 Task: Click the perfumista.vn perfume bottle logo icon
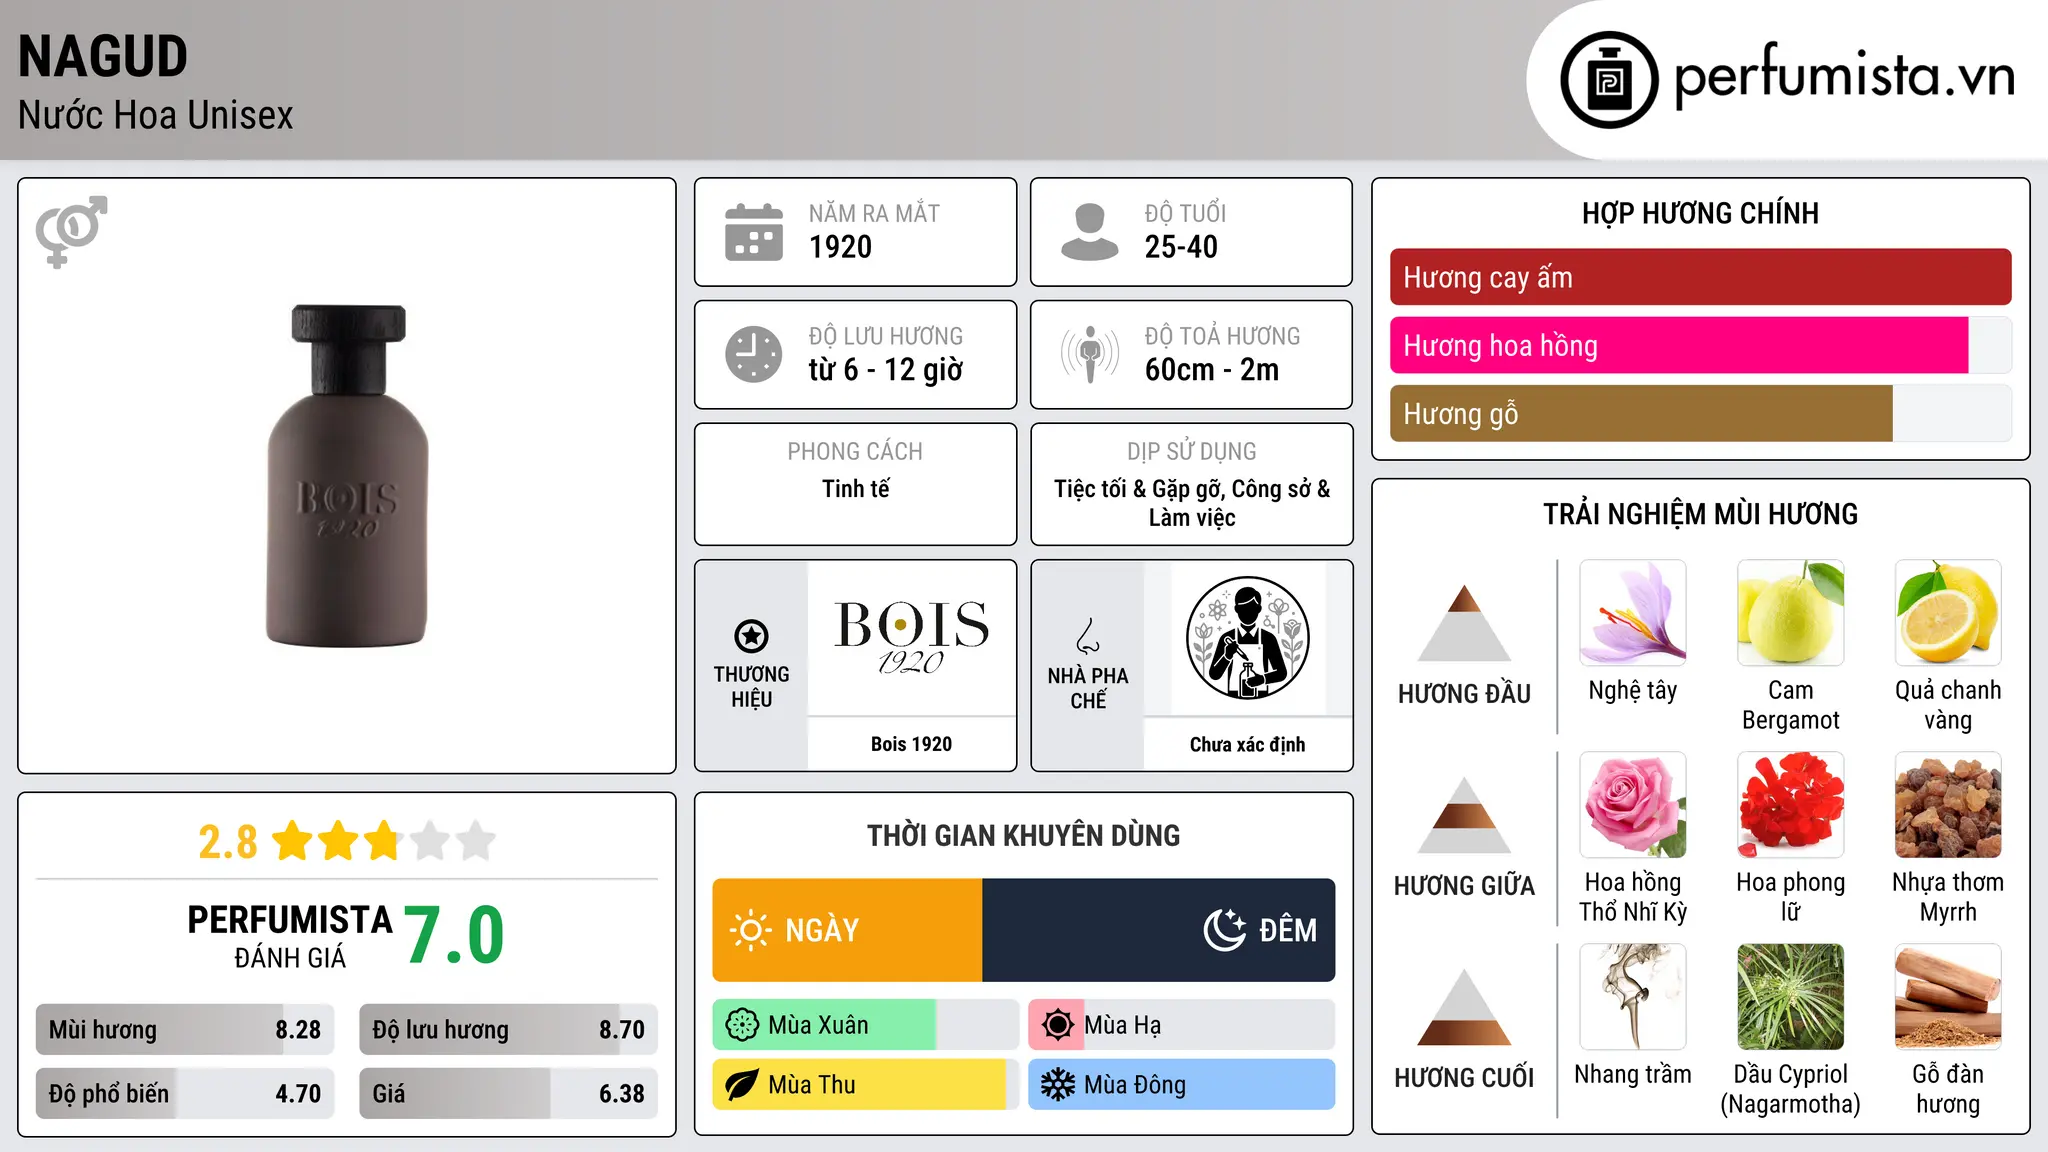(x=1609, y=80)
